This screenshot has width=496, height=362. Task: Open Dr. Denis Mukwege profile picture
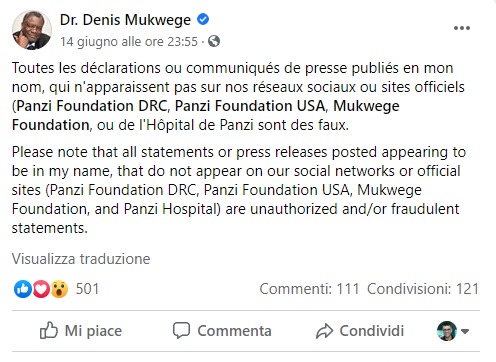[x=32, y=30]
